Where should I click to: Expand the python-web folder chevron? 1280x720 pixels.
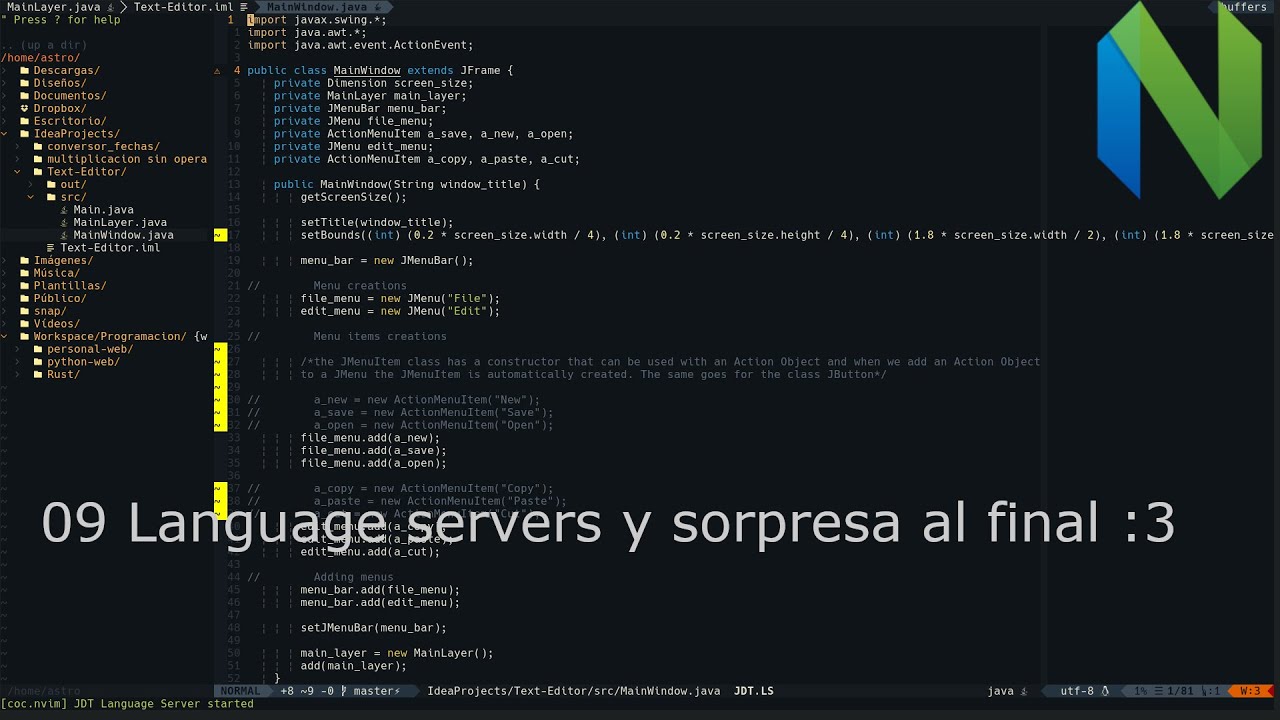[18, 362]
